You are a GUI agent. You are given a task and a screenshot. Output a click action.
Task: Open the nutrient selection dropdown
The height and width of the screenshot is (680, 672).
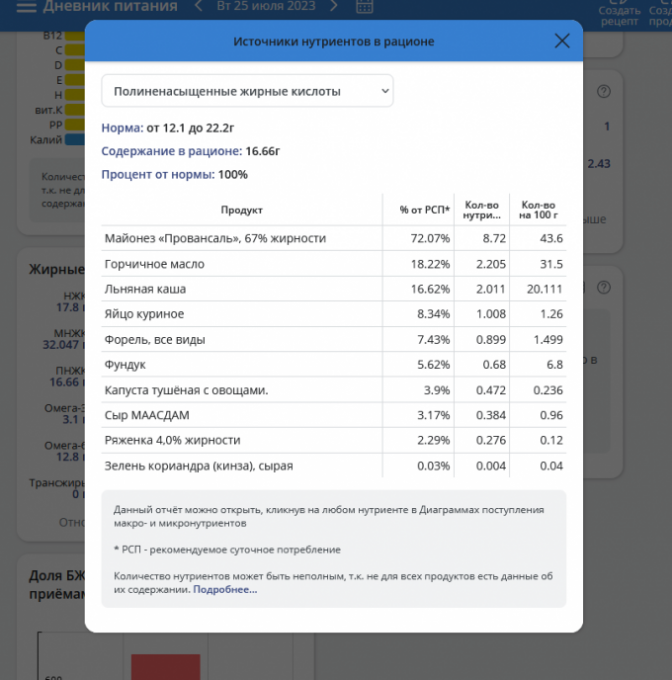point(247,91)
